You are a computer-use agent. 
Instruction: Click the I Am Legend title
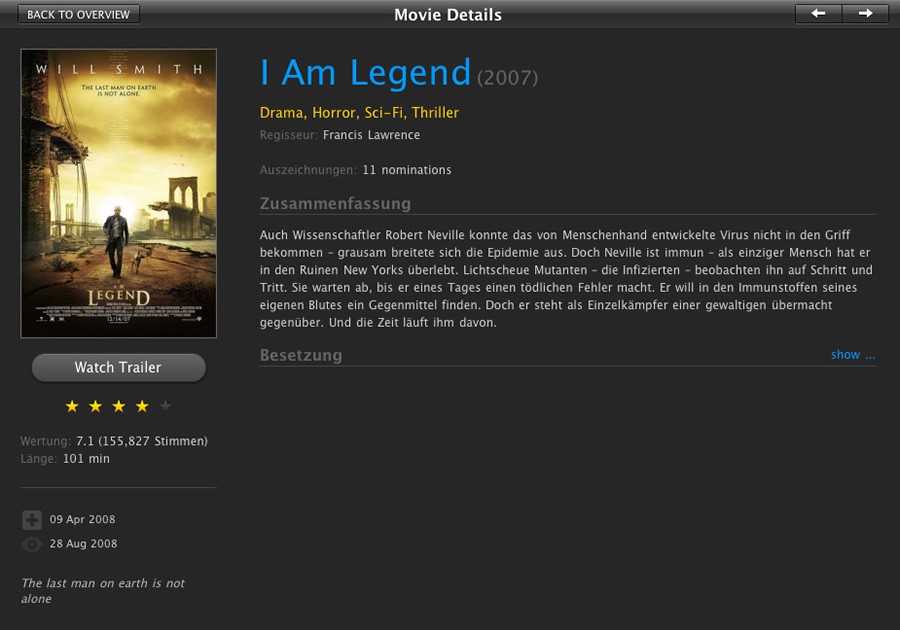(366, 73)
